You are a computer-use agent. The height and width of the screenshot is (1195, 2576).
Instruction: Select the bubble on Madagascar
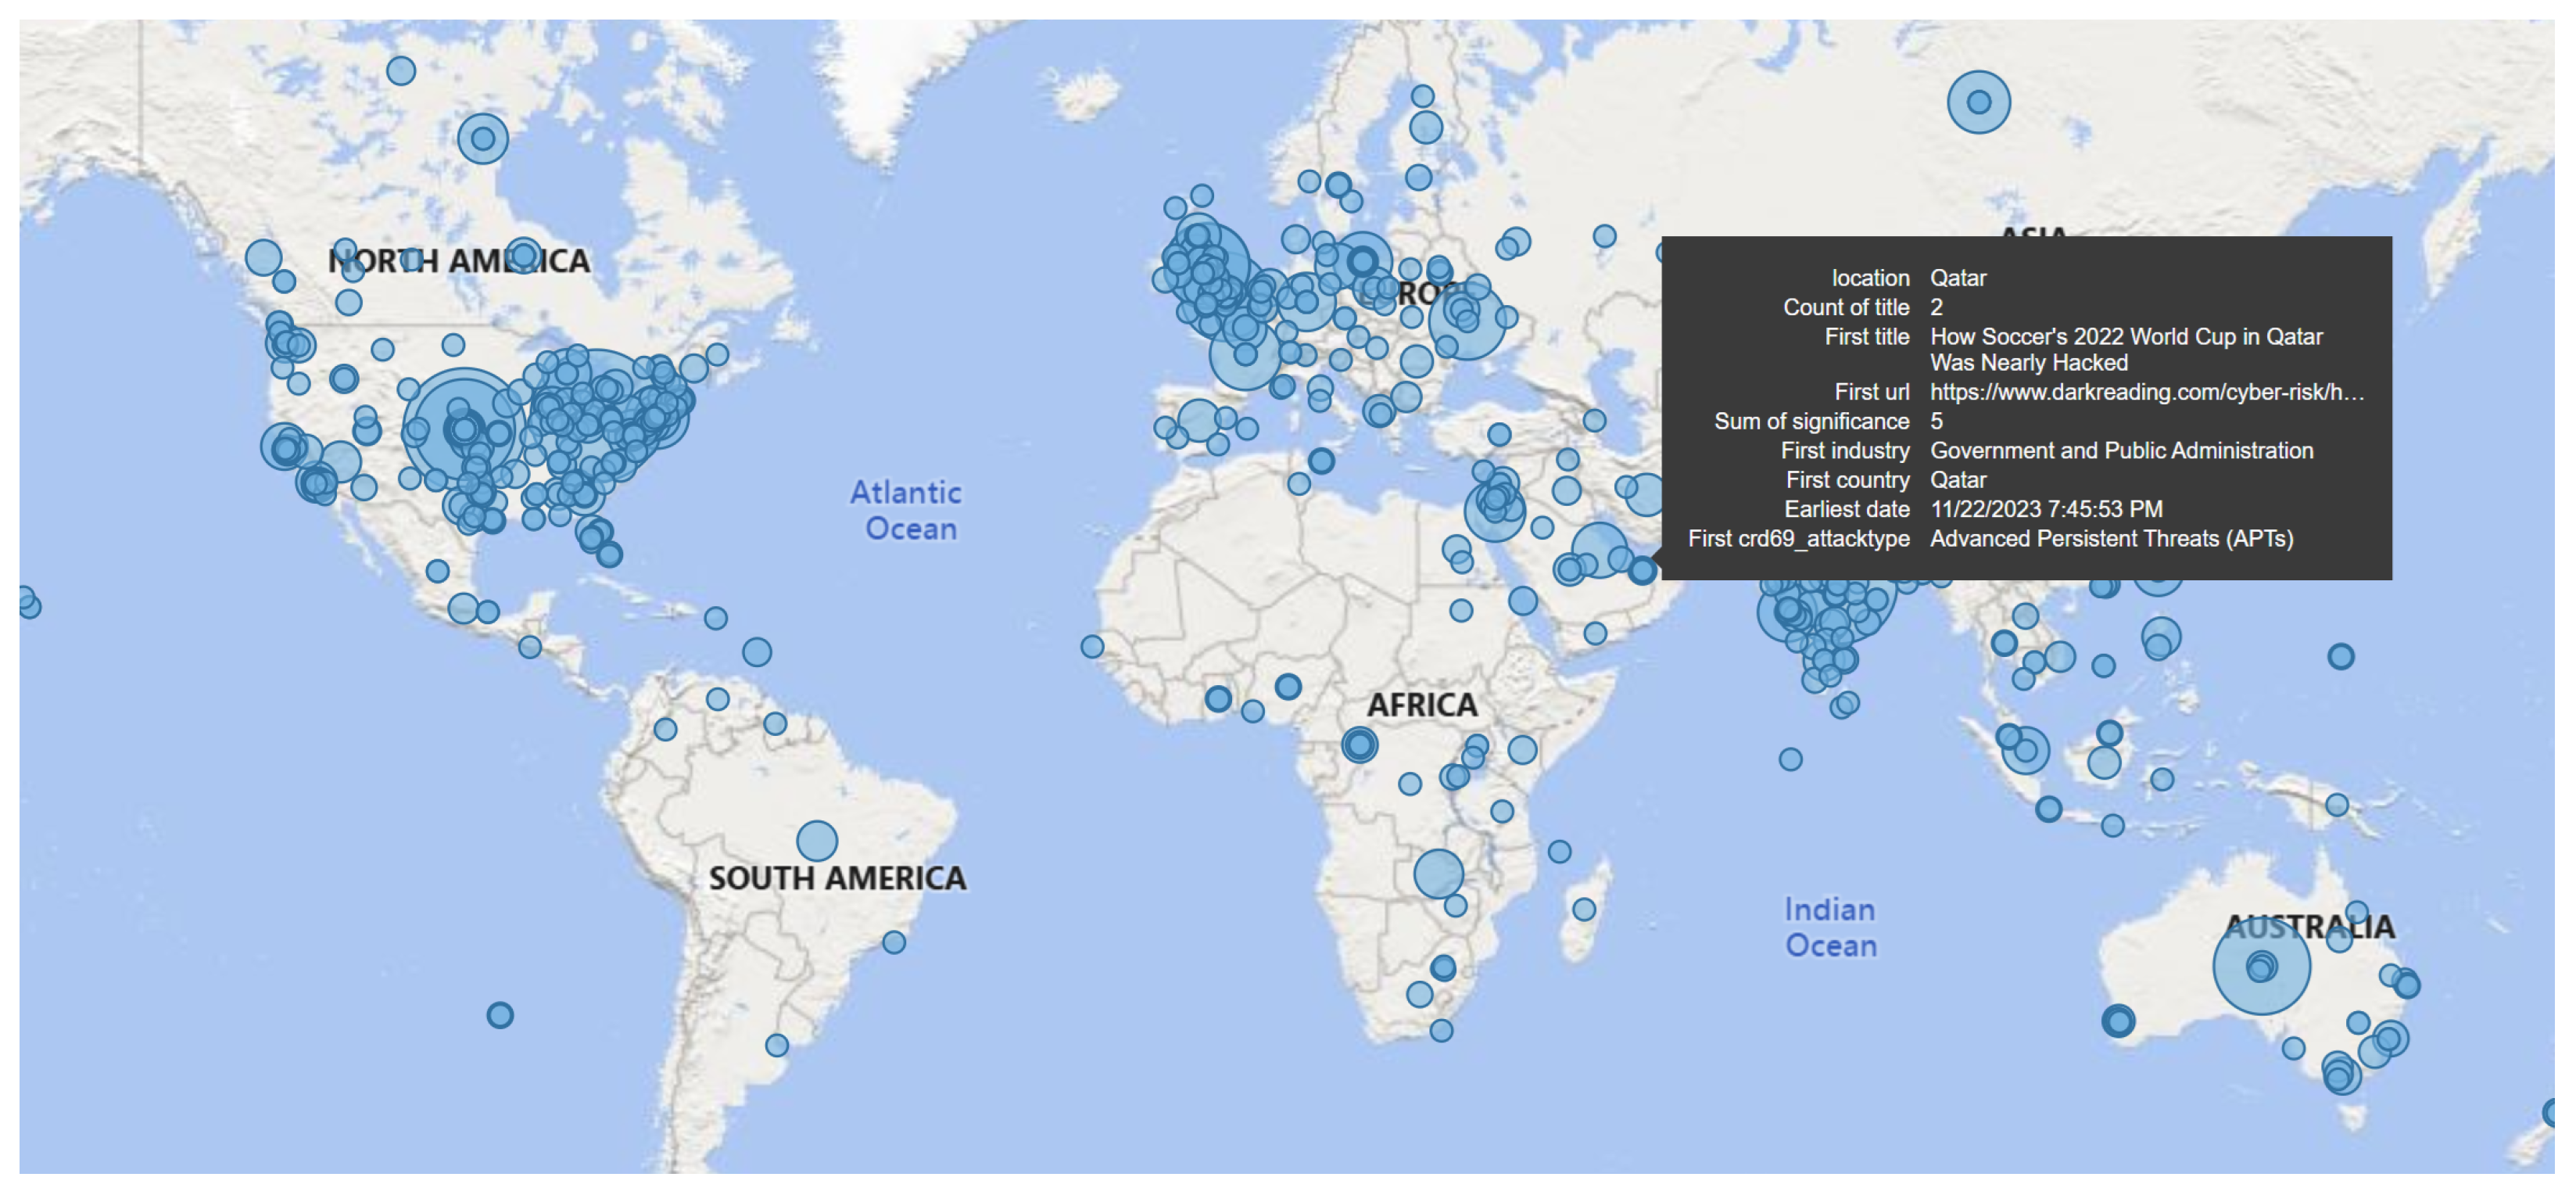pyautogui.click(x=1583, y=909)
